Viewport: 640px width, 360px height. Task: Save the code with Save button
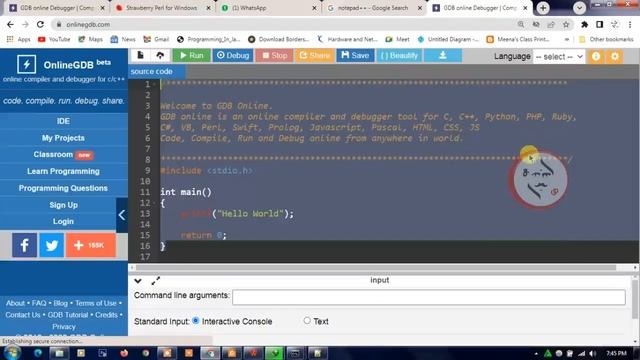355,56
